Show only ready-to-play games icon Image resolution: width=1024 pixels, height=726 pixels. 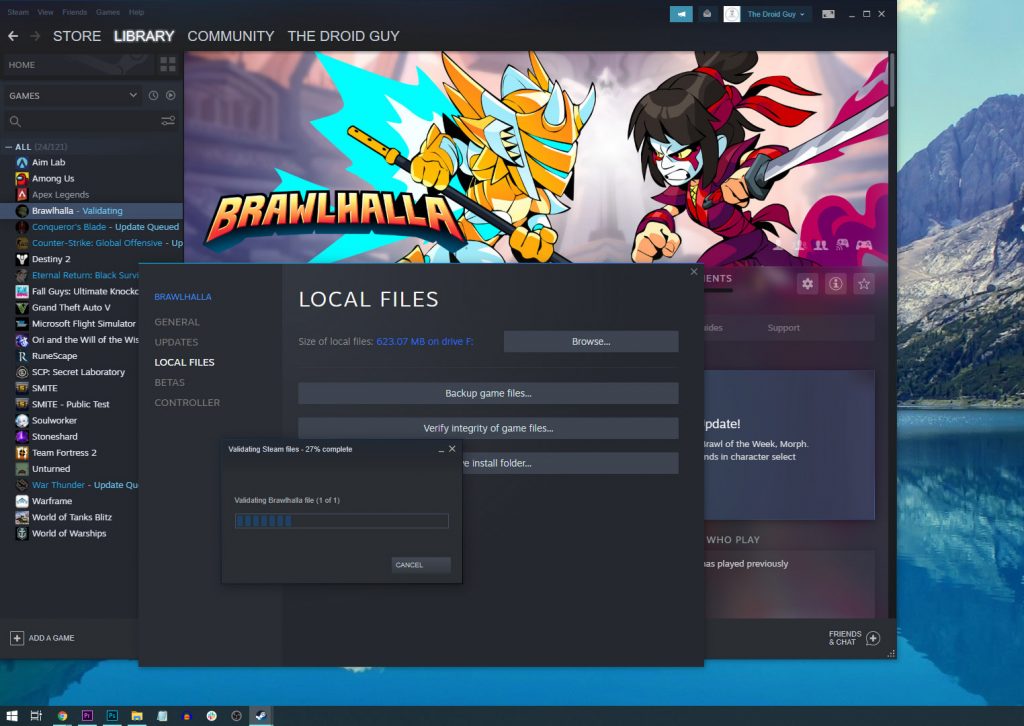[x=170, y=95]
